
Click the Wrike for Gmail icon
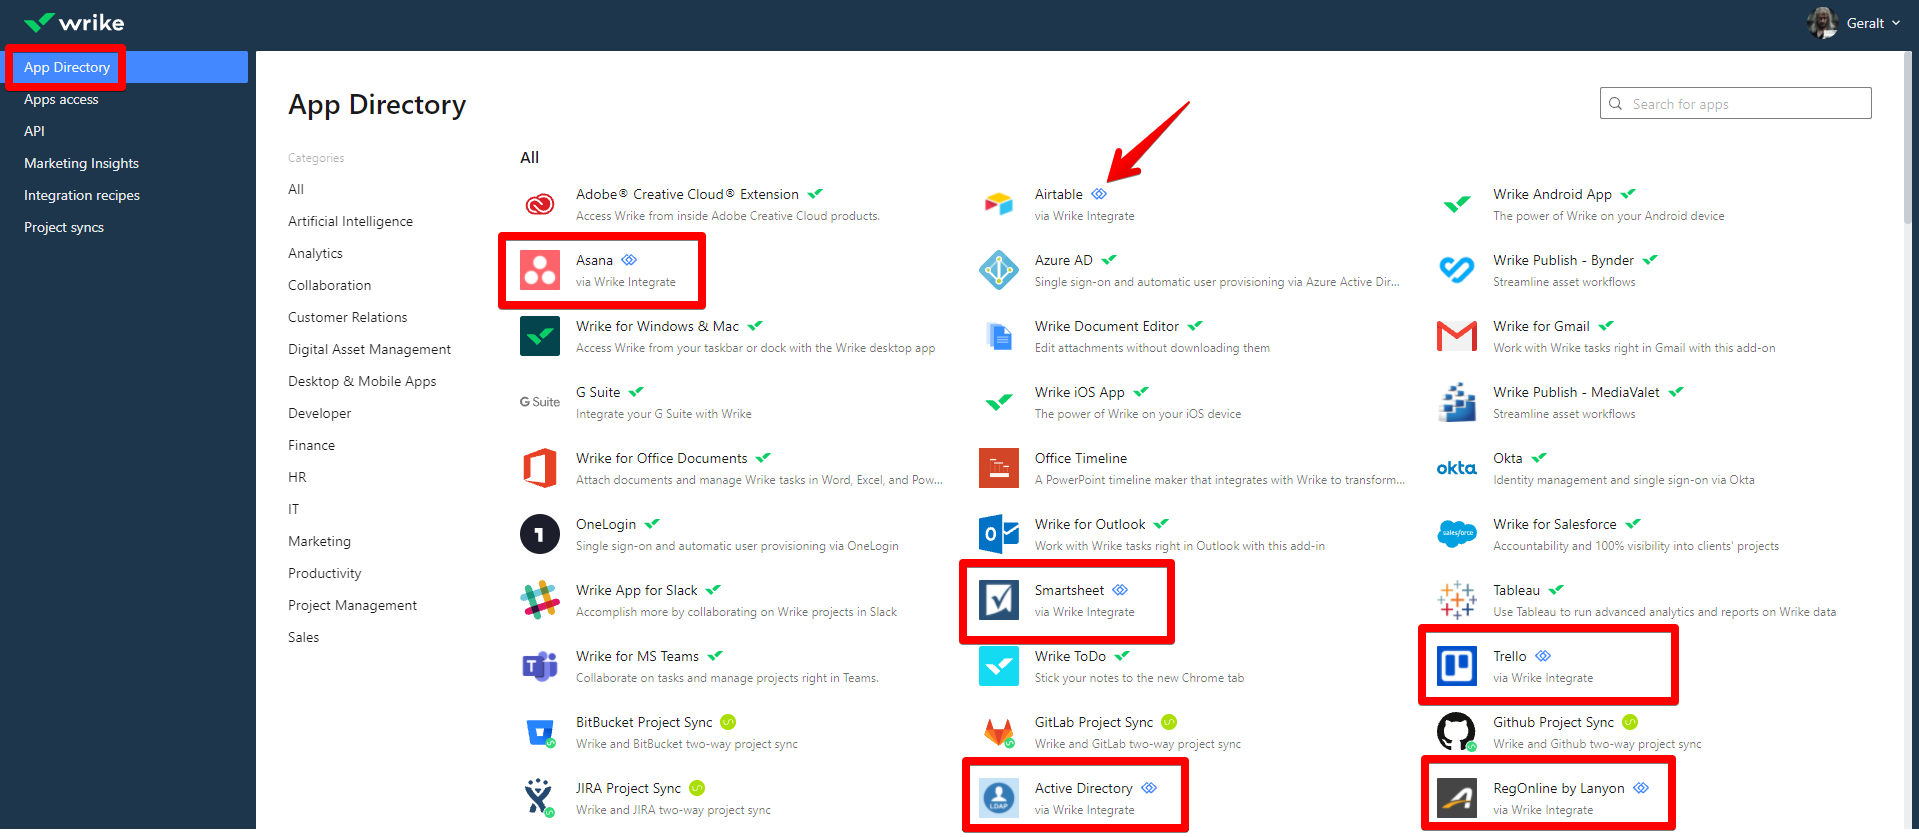[x=1456, y=336]
